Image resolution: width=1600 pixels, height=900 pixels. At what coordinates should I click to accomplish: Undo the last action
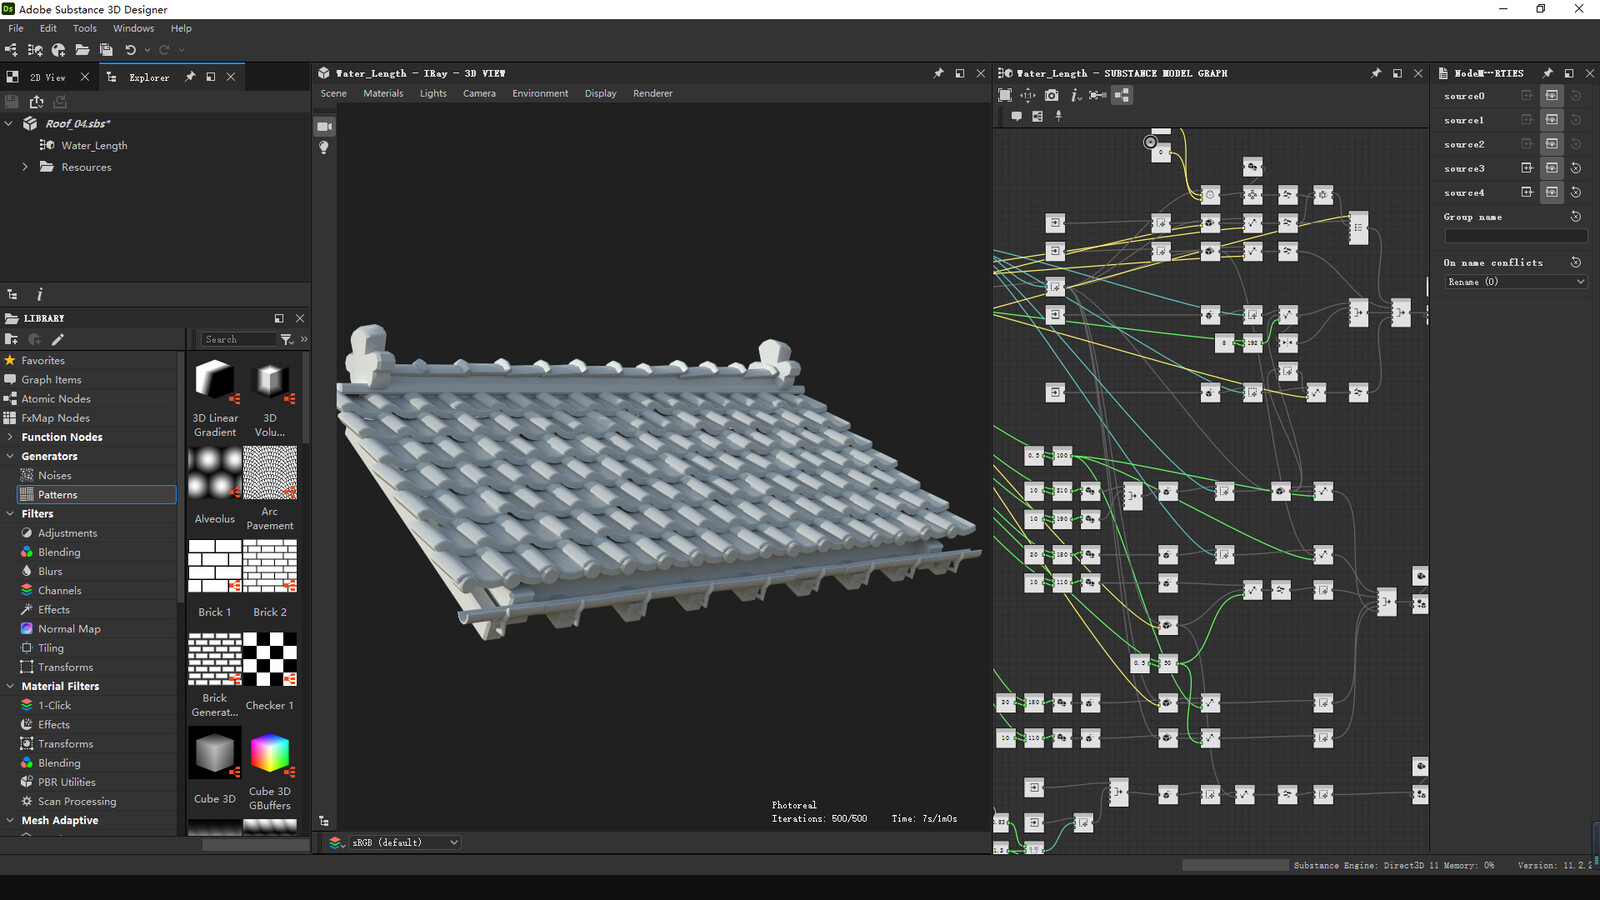130,50
